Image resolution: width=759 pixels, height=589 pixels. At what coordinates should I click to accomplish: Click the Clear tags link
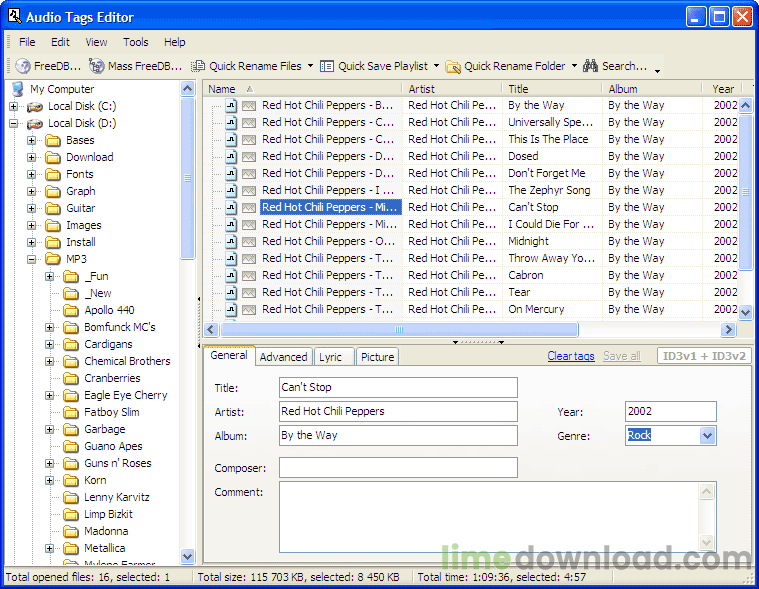pyautogui.click(x=571, y=356)
